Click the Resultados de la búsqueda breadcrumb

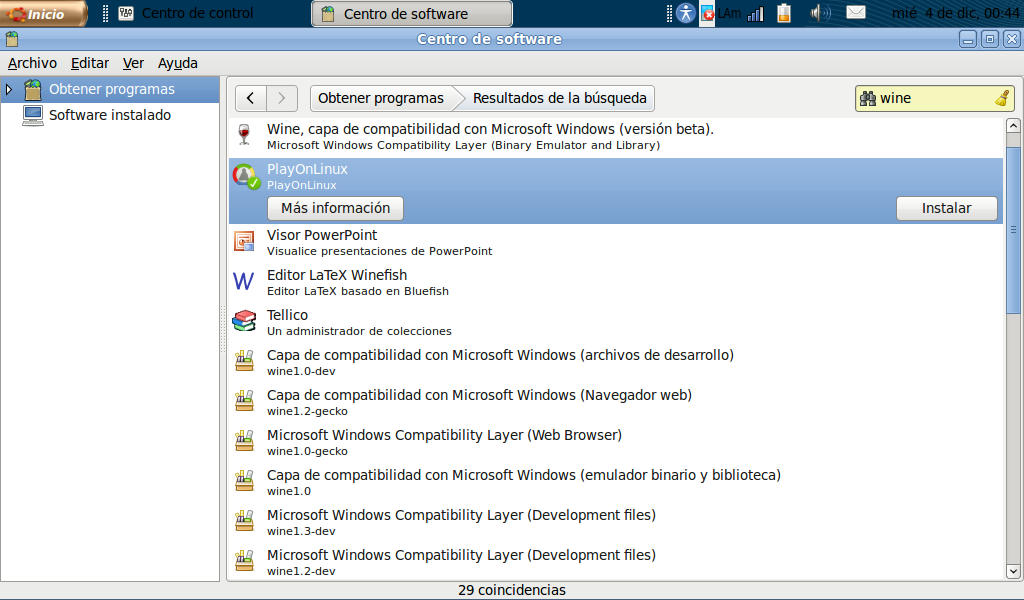coord(559,99)
